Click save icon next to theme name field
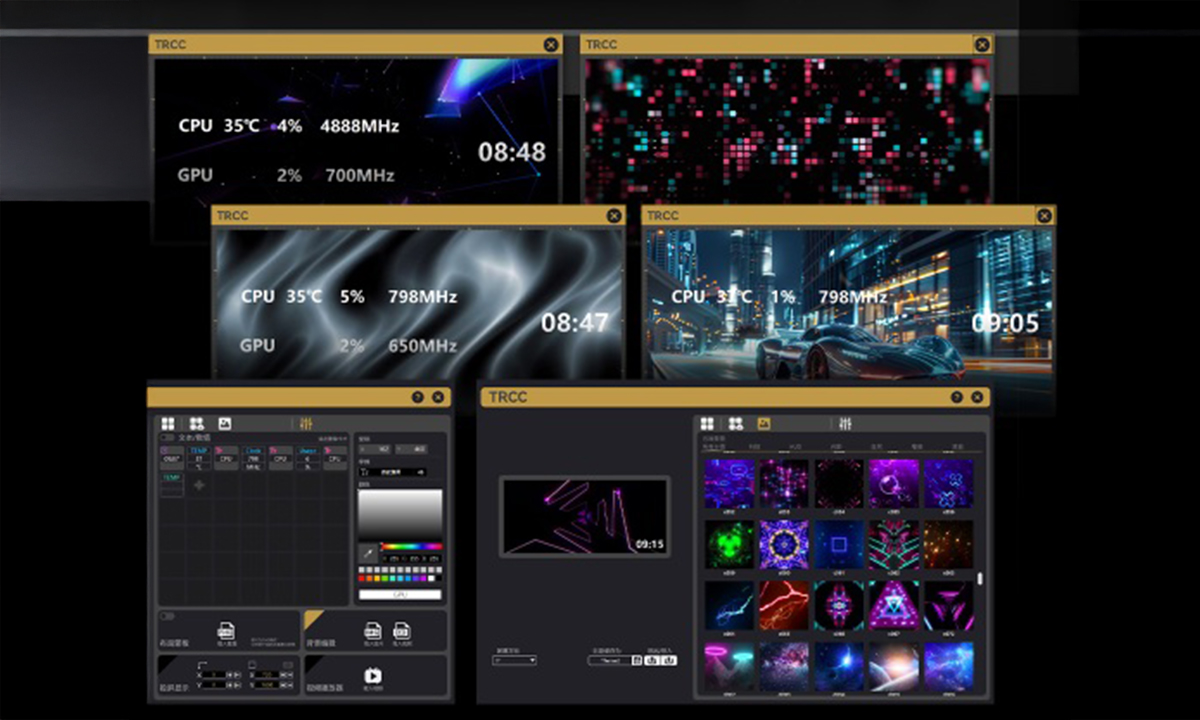1200x720 pixels. pos(637,660)
